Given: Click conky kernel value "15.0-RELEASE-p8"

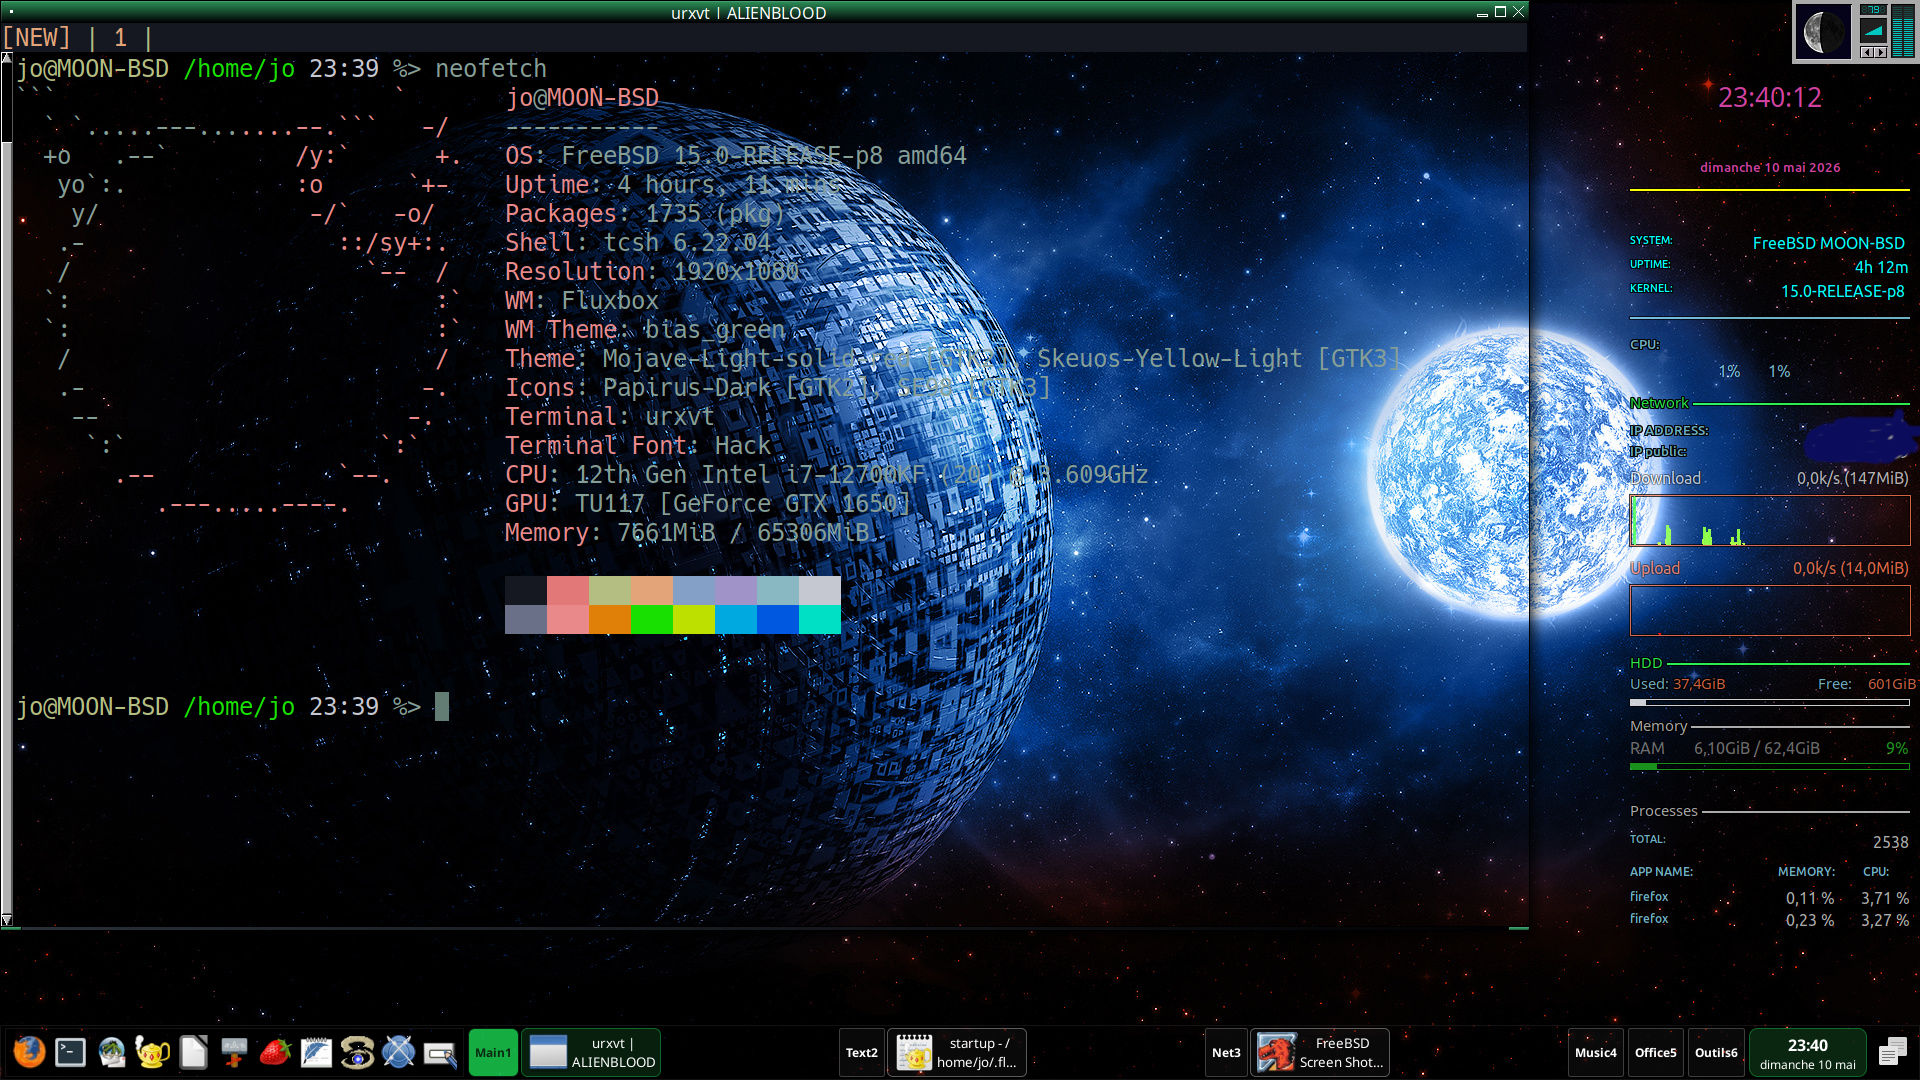Looking at the screenshot, I should coord(1842,291).
